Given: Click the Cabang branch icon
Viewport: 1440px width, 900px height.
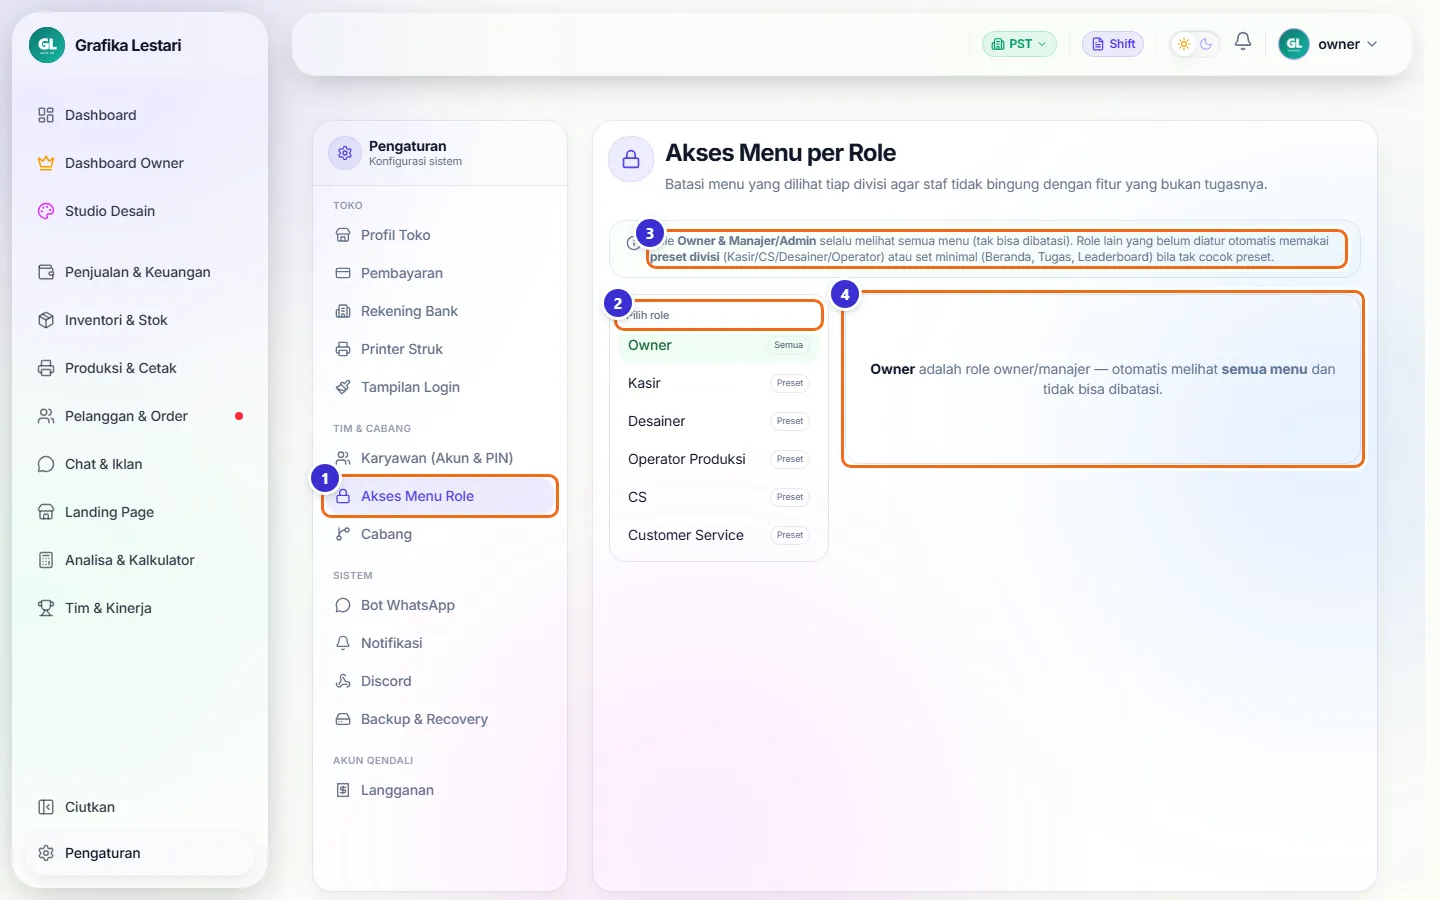Looking at the screenshot, I should (x=343, y=534).
